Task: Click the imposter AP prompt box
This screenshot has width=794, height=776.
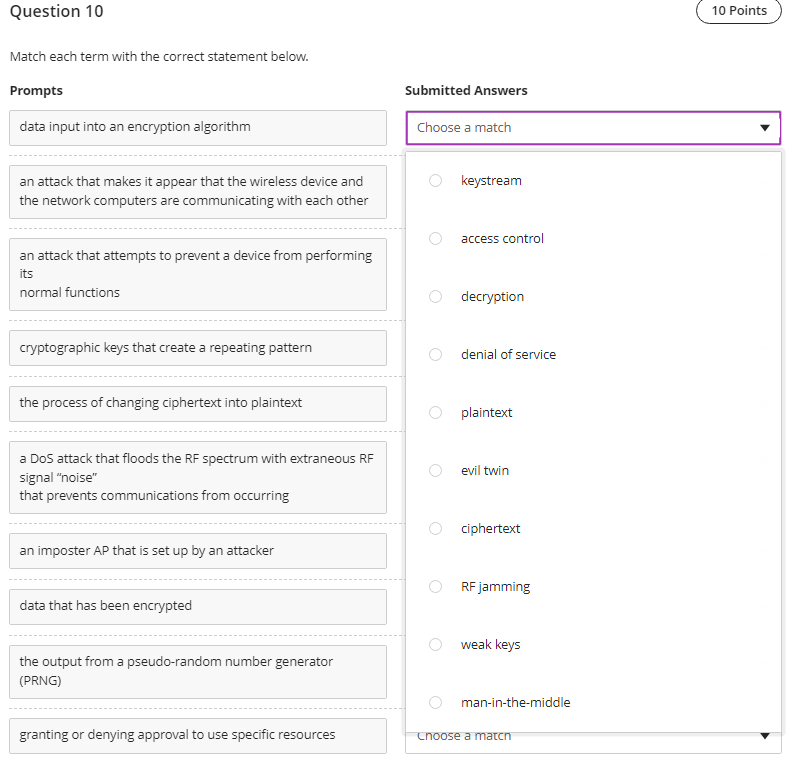Action: [x=197, y=551]
